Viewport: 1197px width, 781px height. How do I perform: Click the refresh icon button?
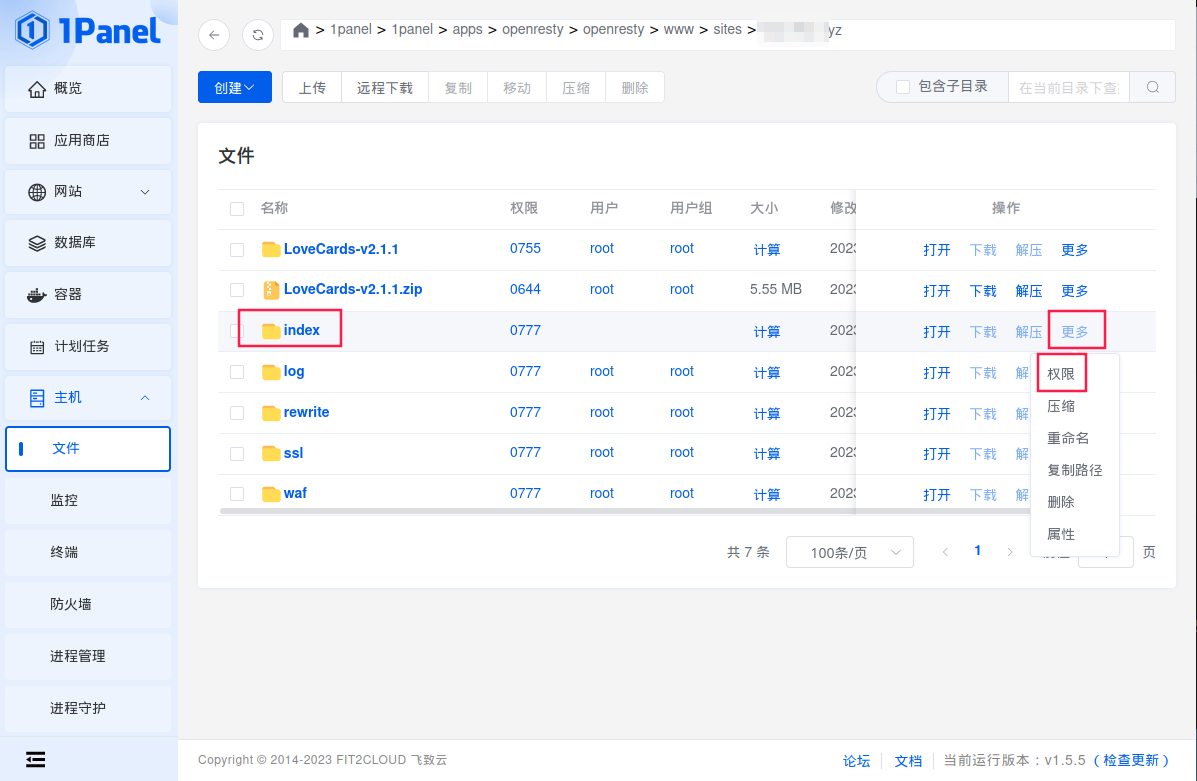[x=258, y=35]
